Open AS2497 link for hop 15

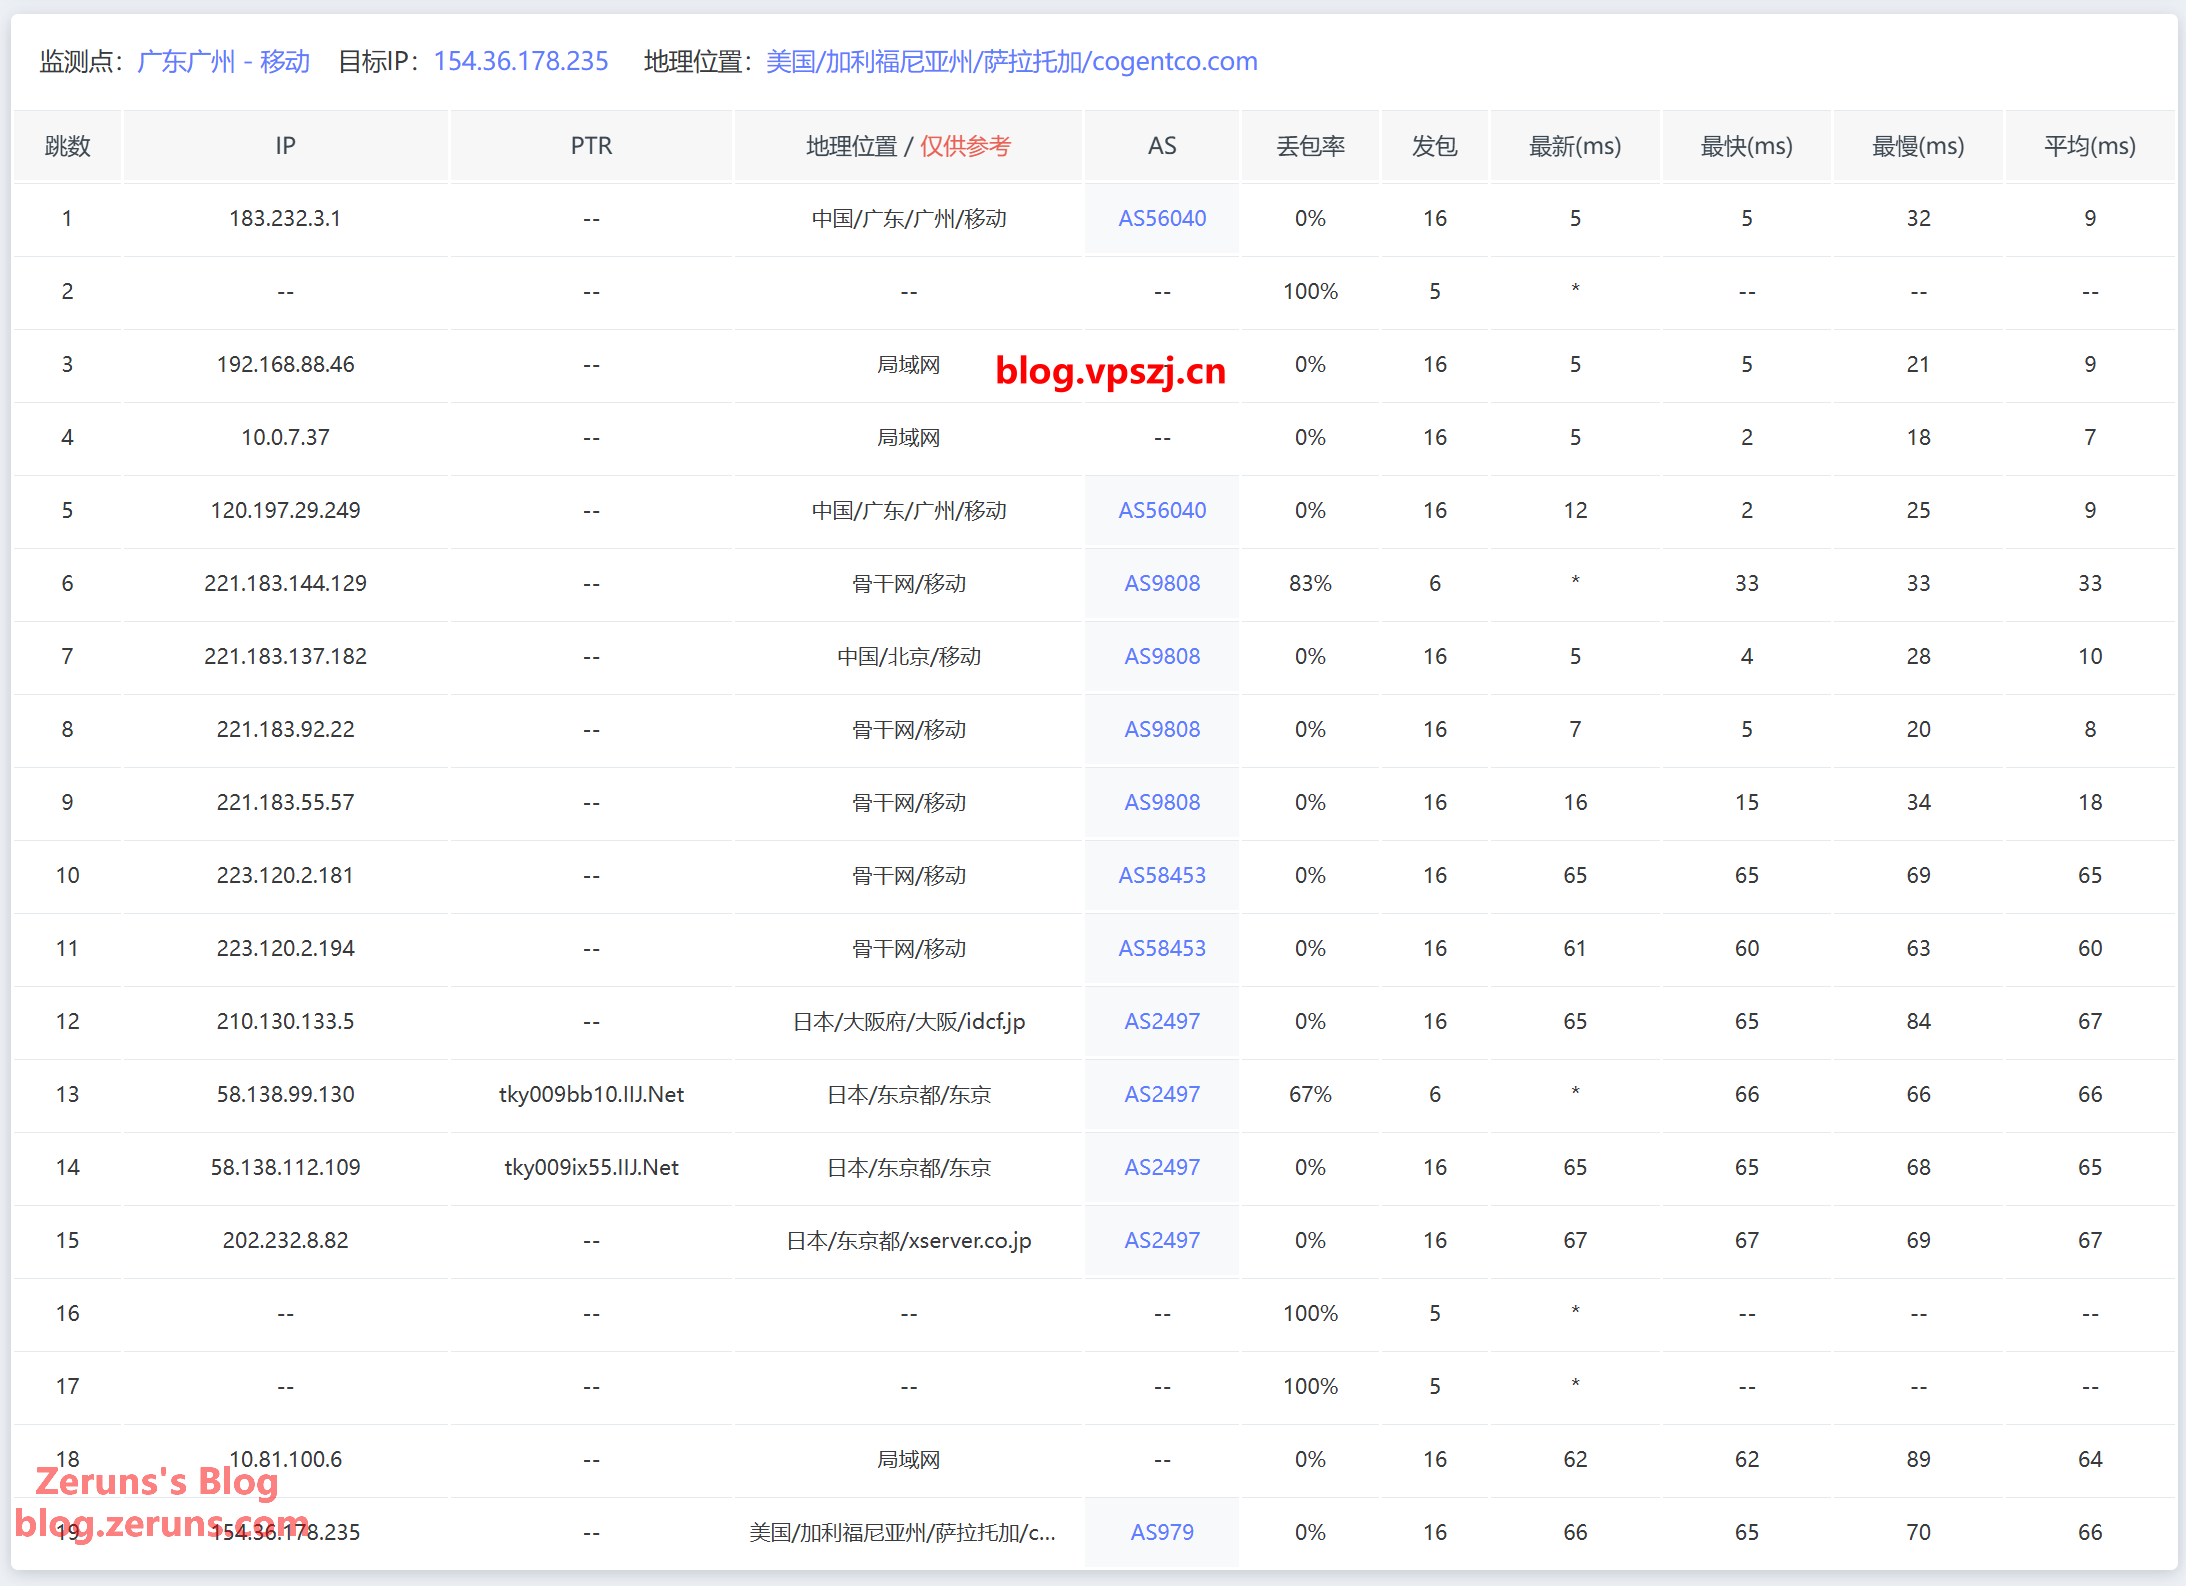1161,1240
